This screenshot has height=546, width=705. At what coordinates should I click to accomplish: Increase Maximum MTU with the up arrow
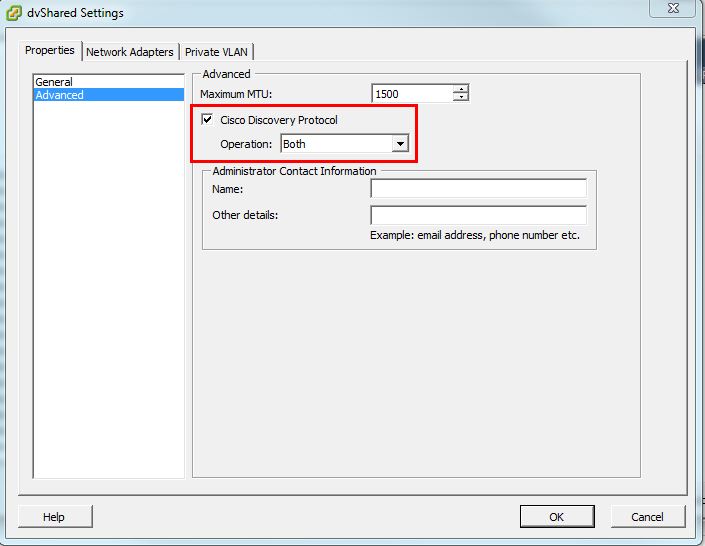(x=460, y=89)
